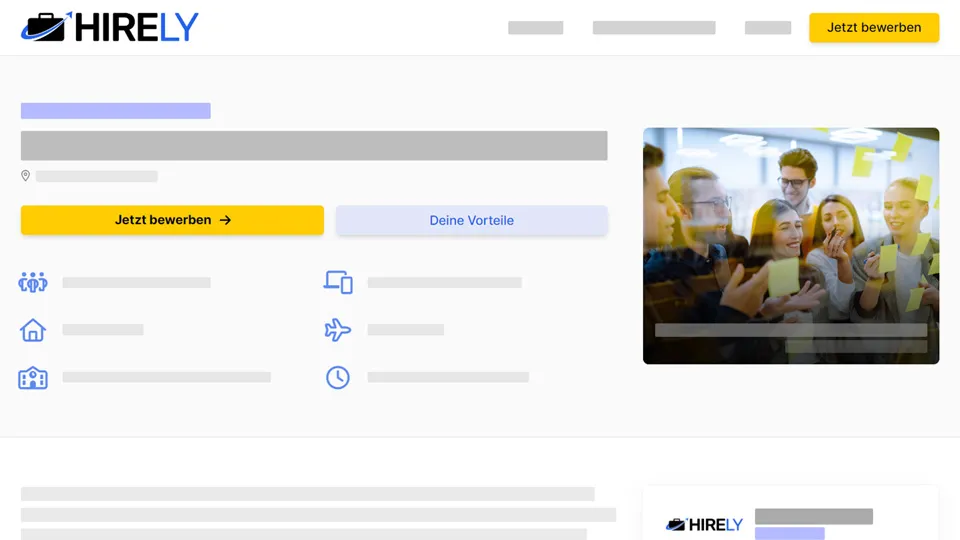Click the wide gray job title bar
The image size is (960, 540).
tap(314, 146)
